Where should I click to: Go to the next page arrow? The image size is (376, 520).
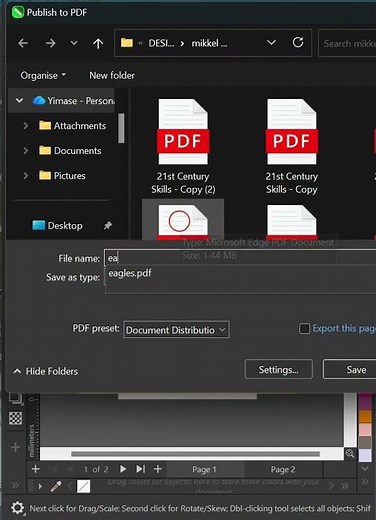(123, 469)
